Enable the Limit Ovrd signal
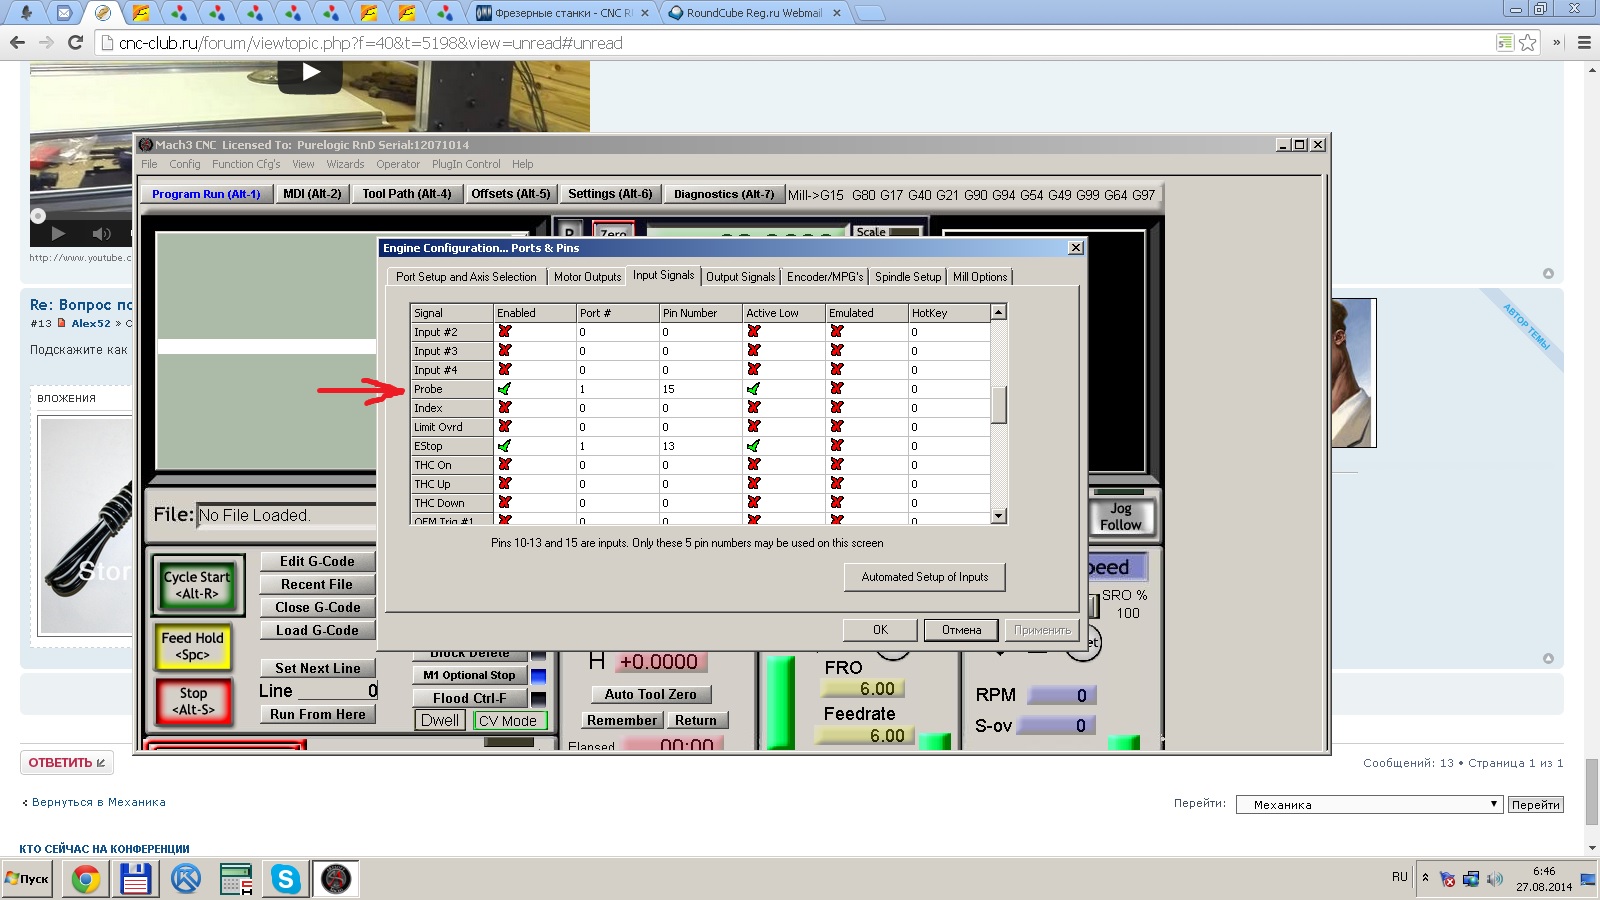 [505, 427]
